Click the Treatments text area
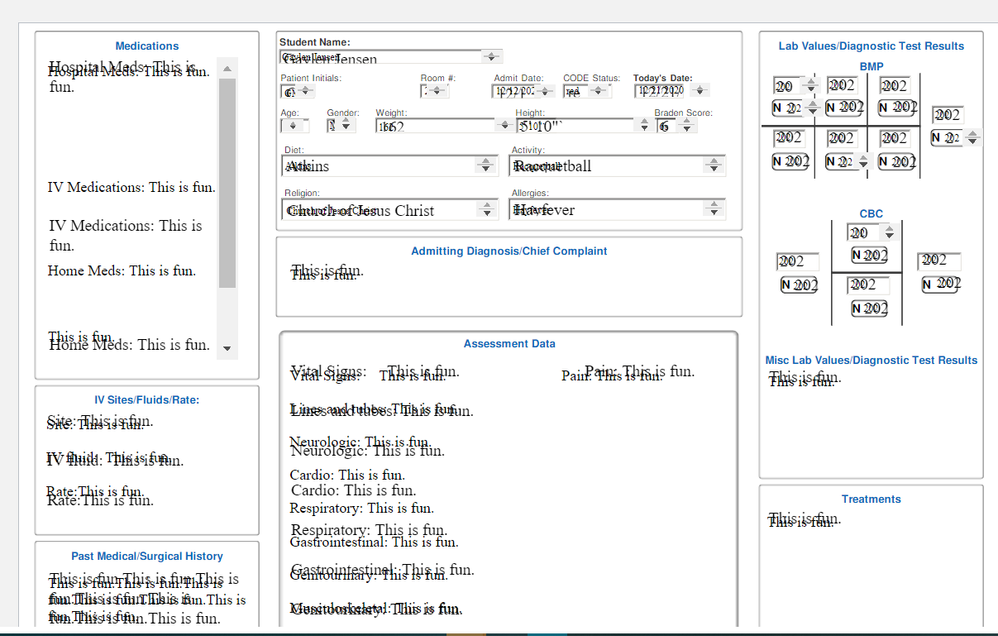Viewport: 998px width, 636px height. (x=870, y=560)
